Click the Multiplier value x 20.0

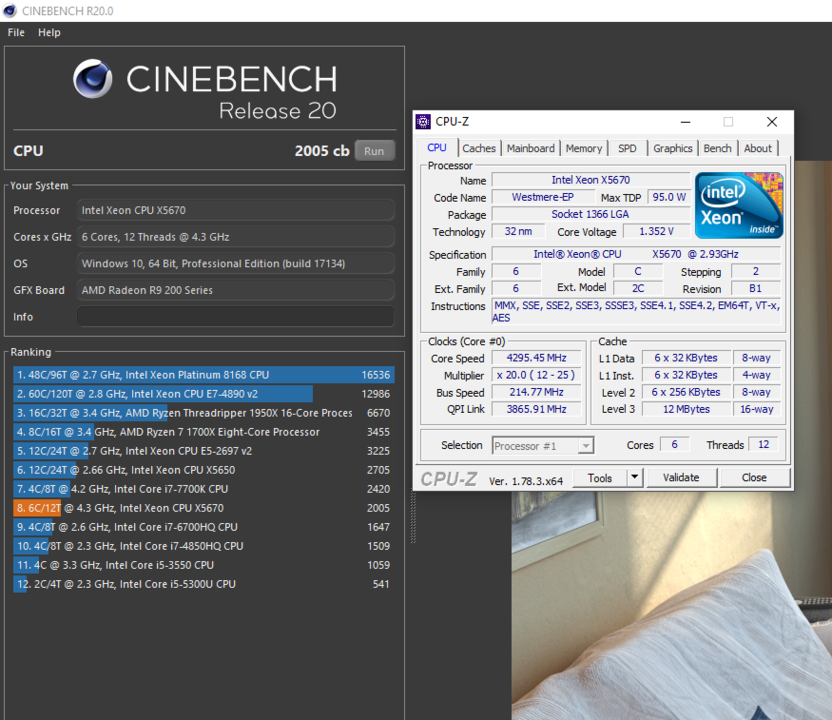click(536, 375)
